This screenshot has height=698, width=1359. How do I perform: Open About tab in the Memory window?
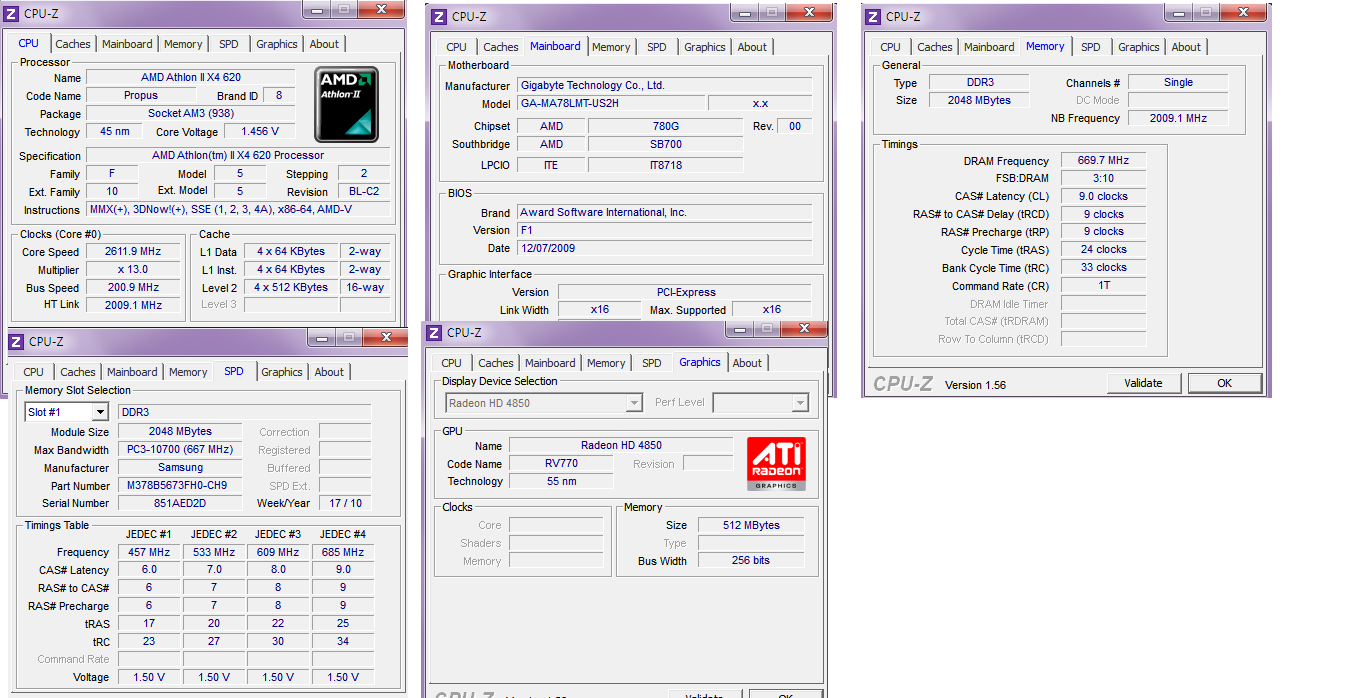[x=1186, y=47]
